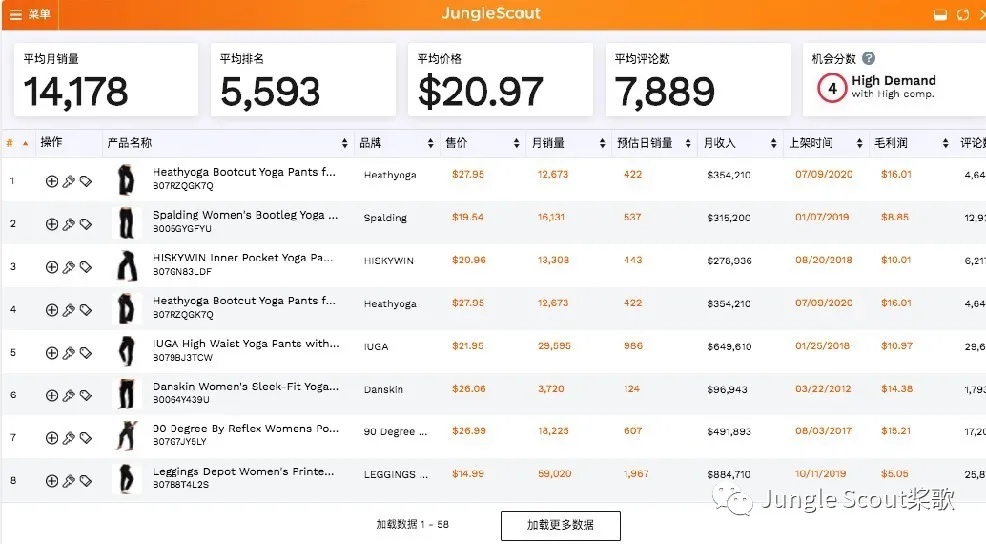Click the tag icon in the Danskin row
Image resolution: width=986 pixels, height=544 pixels.
pos(86,395)
